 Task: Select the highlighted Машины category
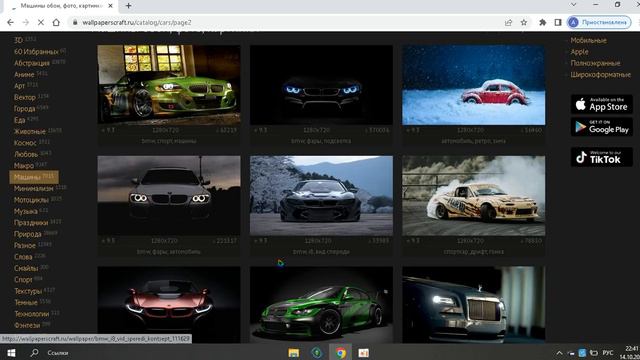[34, 177]
